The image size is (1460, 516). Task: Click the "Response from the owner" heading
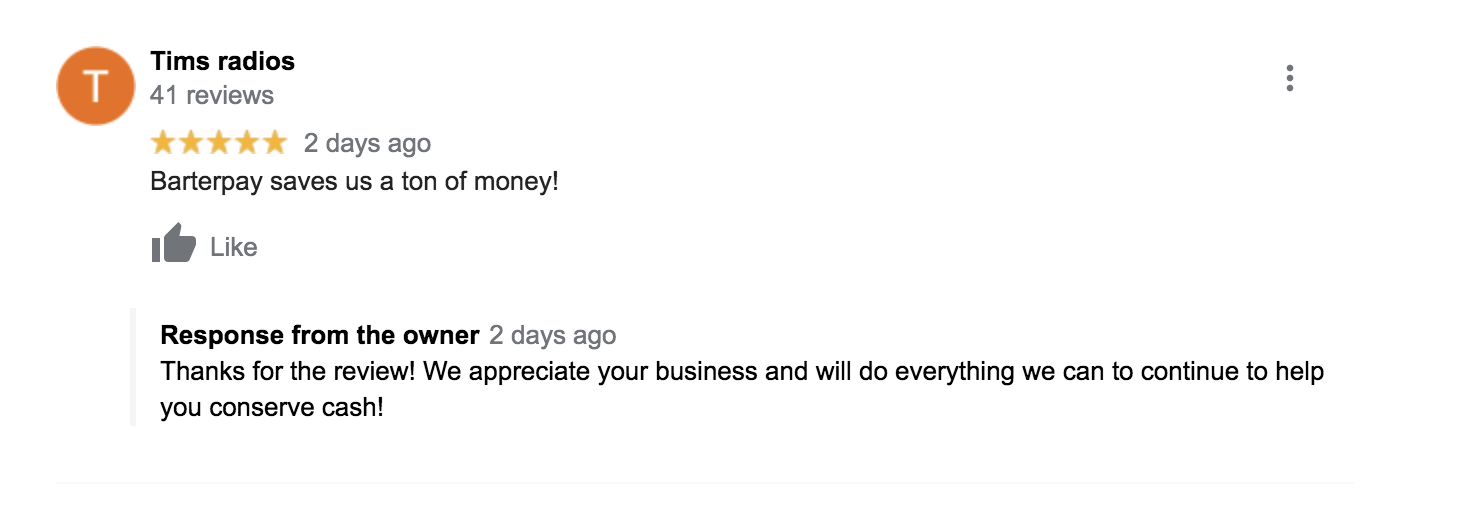click(319, 334)
